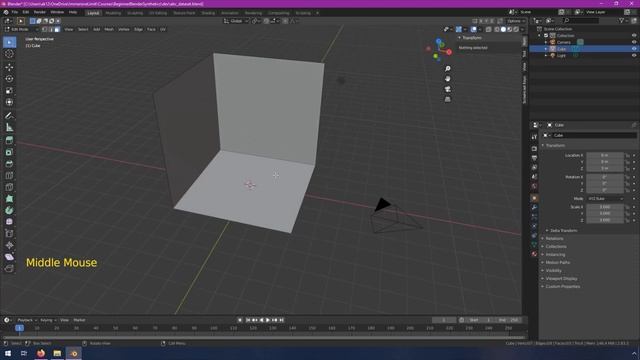Hide the Cube in the outliner
640x360 pixels.
tap(634, 49)
